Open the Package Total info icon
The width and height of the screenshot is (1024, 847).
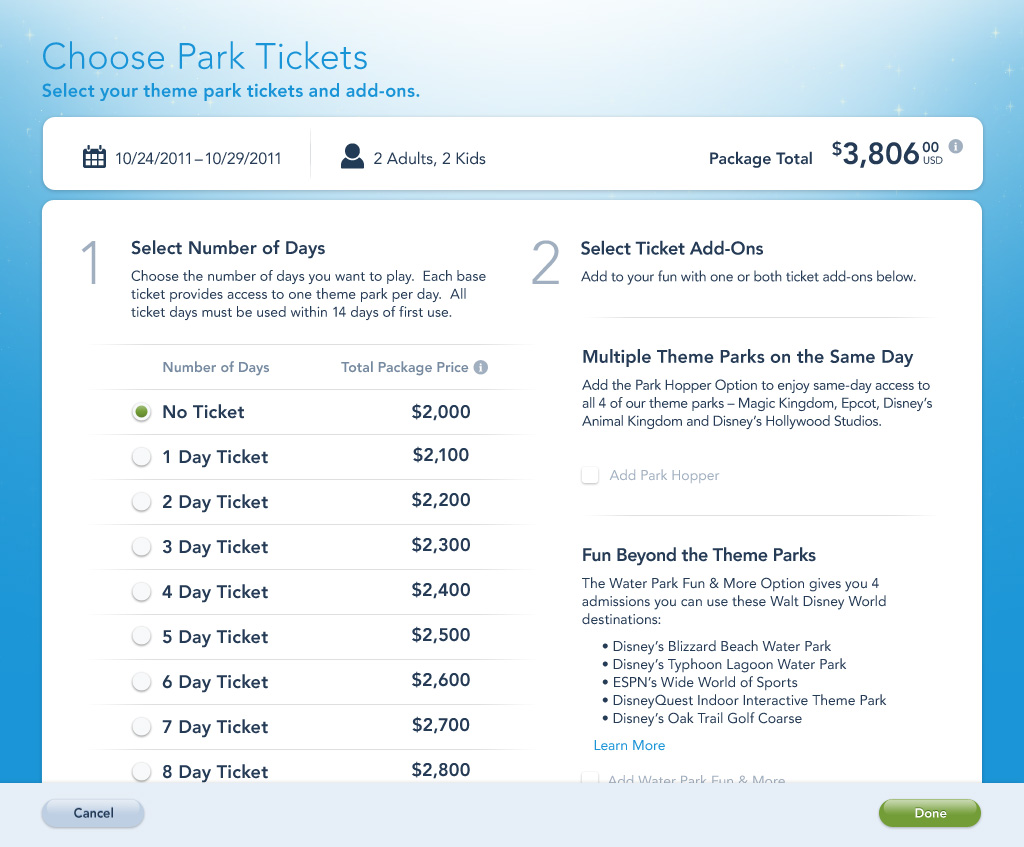point(956,147)
